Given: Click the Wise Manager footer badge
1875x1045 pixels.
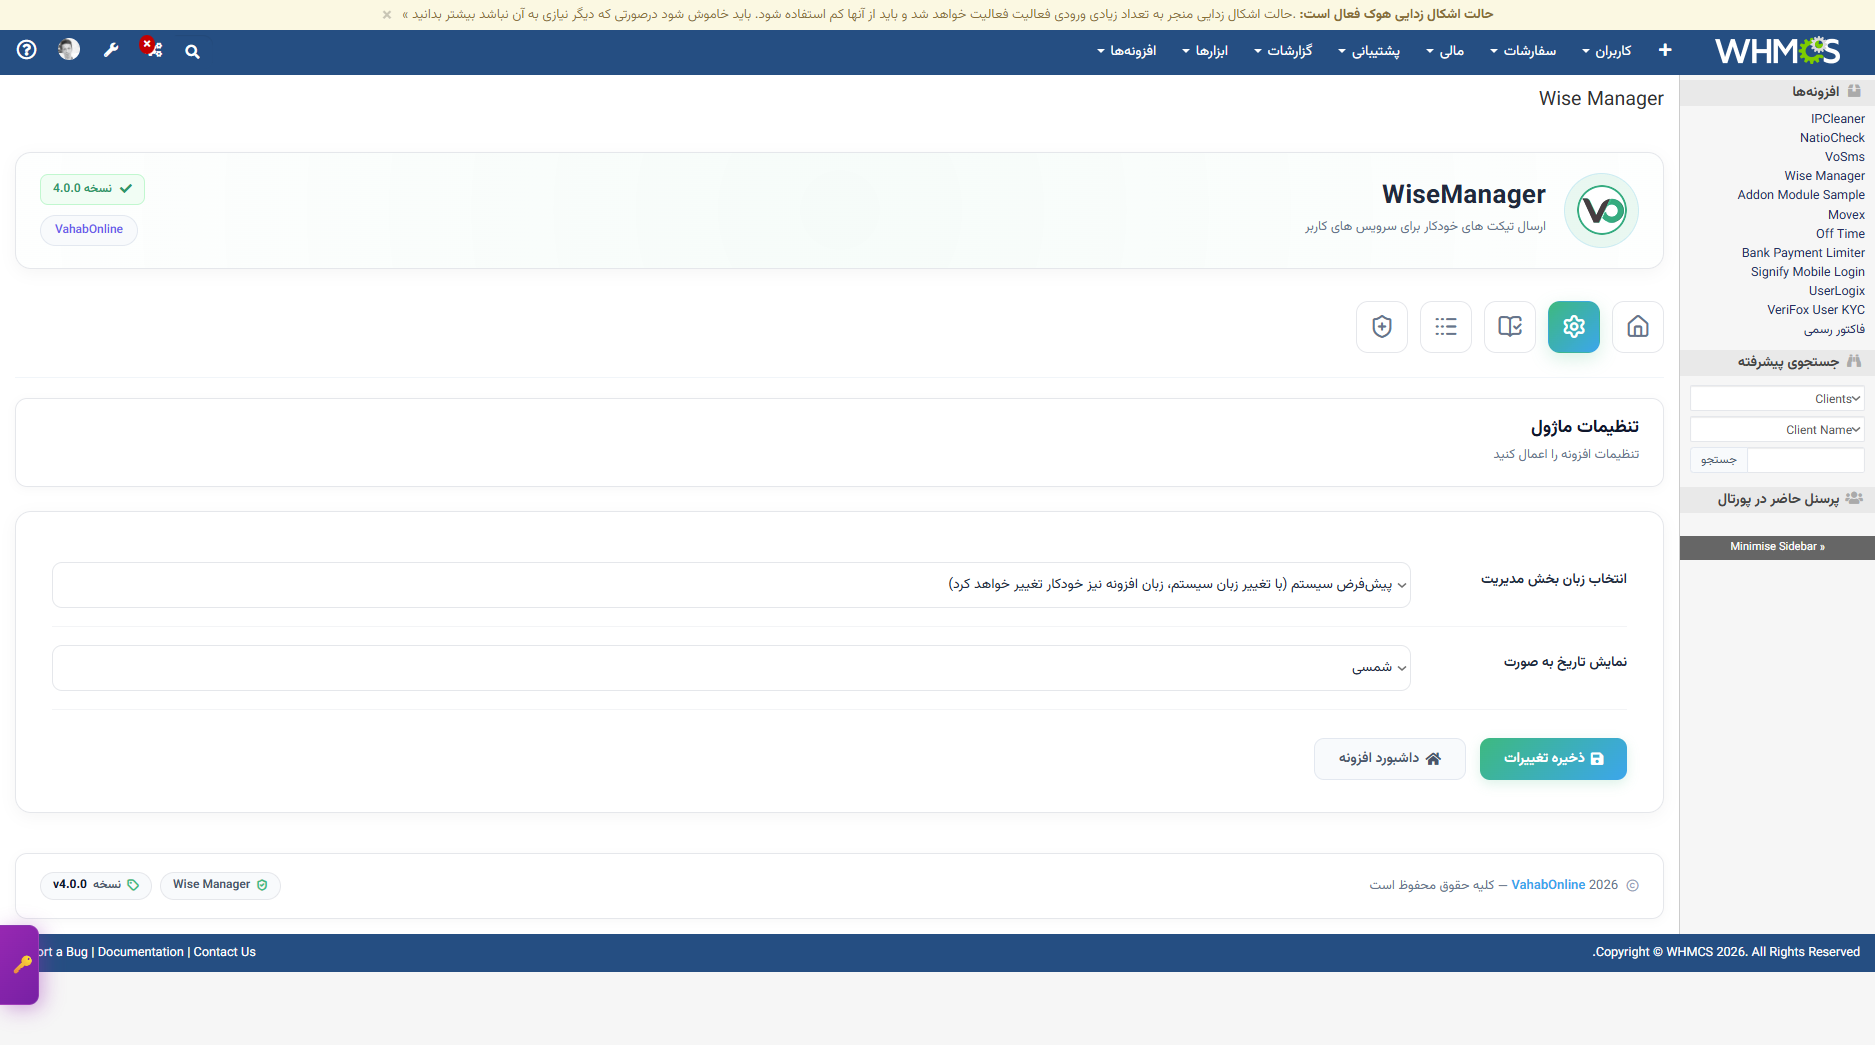Looking at the screenshot, I should [220, 885].
